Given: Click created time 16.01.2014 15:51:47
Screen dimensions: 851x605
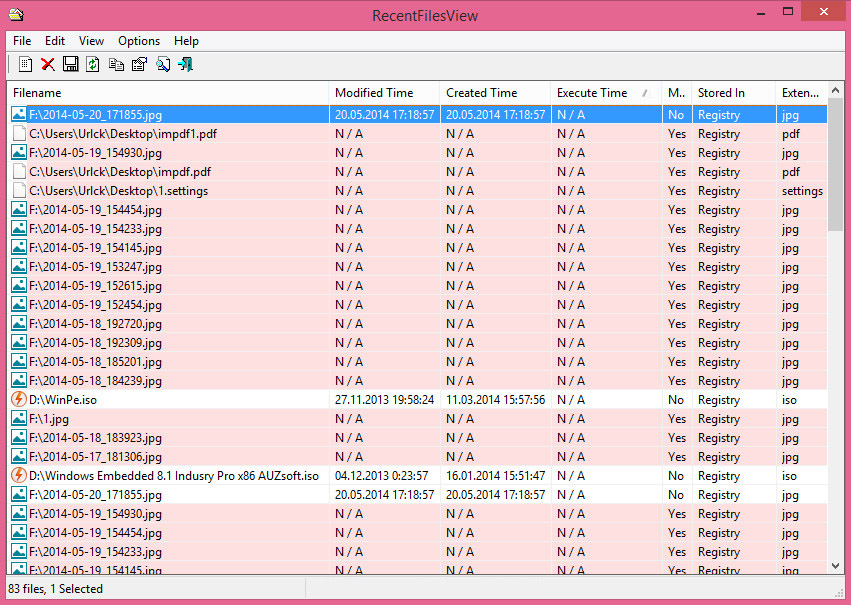Looking at the screenshot, I should tap(496, 476).
